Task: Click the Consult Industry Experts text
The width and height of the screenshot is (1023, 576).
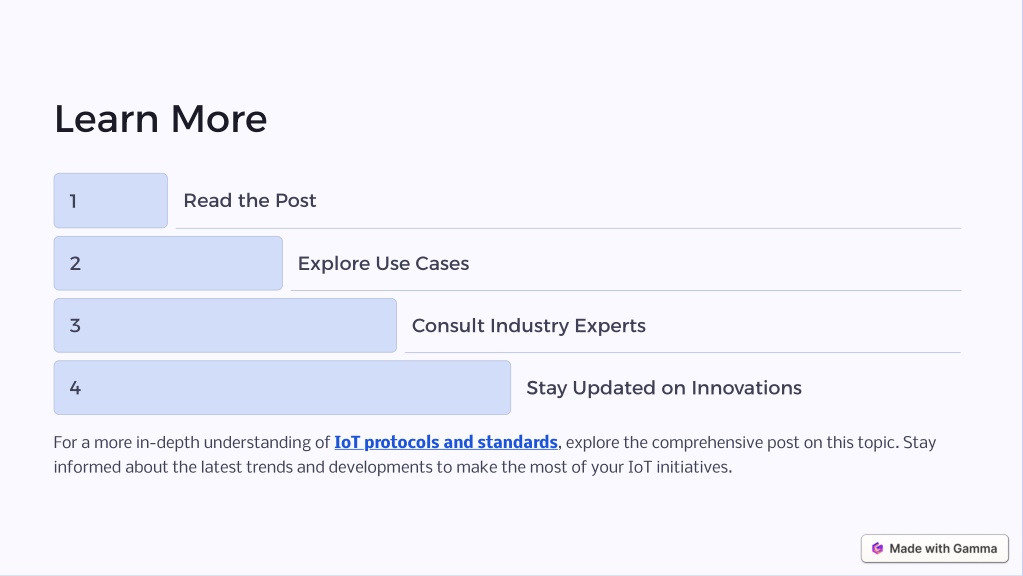Action: (528, 326)
